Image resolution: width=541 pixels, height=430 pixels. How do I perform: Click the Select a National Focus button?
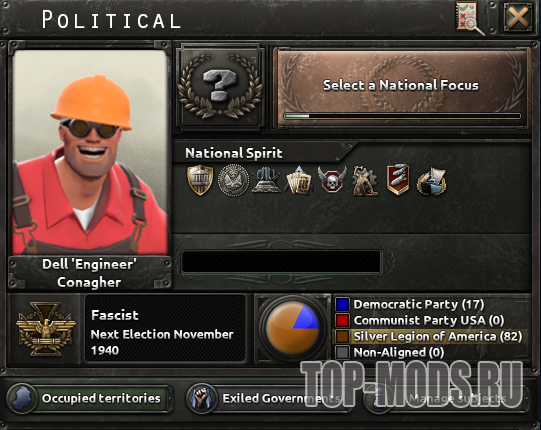[401, 88]
